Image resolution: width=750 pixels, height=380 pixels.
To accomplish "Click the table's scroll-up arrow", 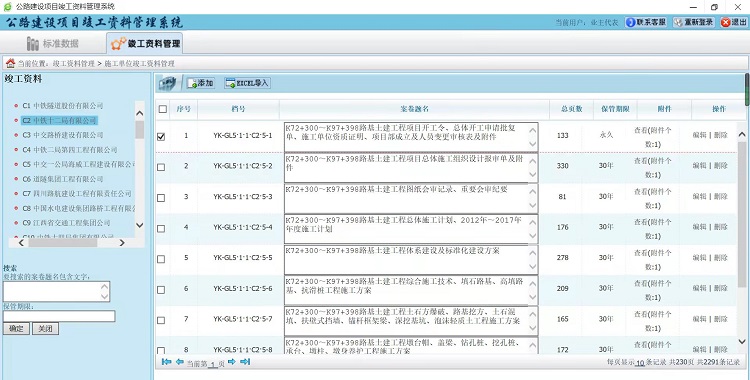I will (741, 134).
